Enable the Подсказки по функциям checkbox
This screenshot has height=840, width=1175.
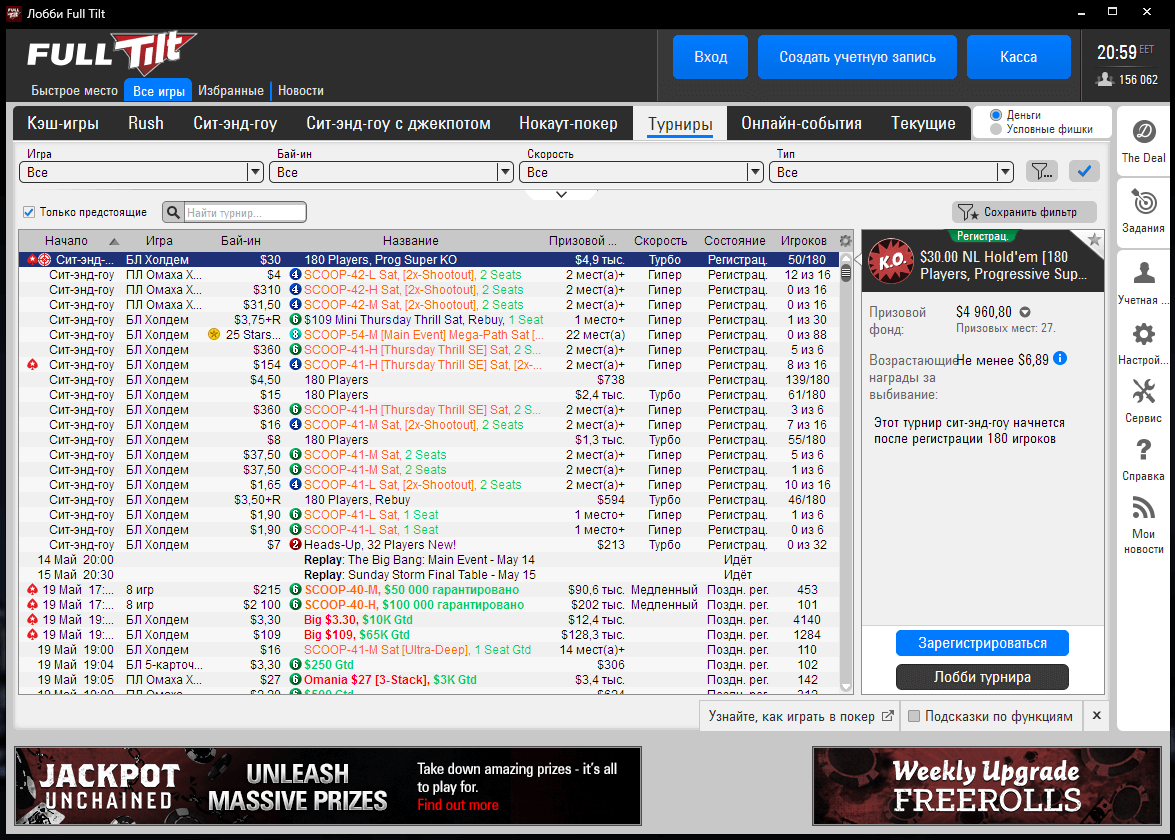click(913, 716)
